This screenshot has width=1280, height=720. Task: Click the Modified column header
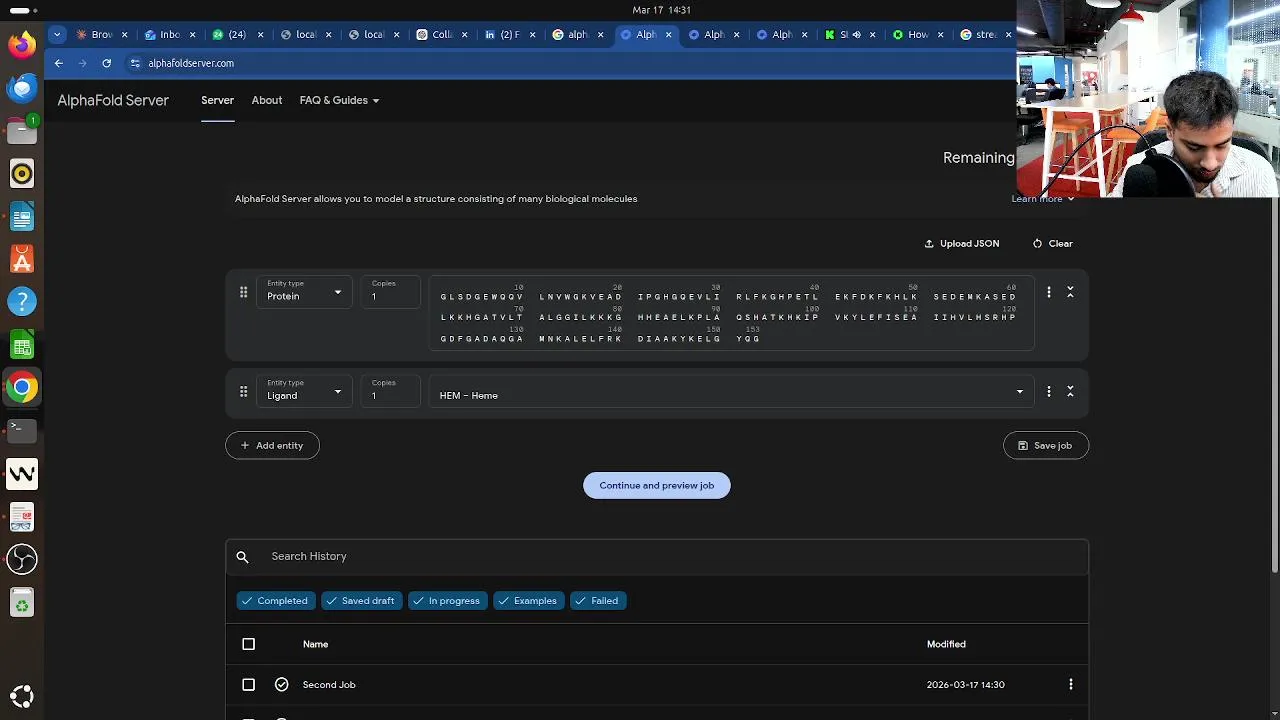[946, 644]
